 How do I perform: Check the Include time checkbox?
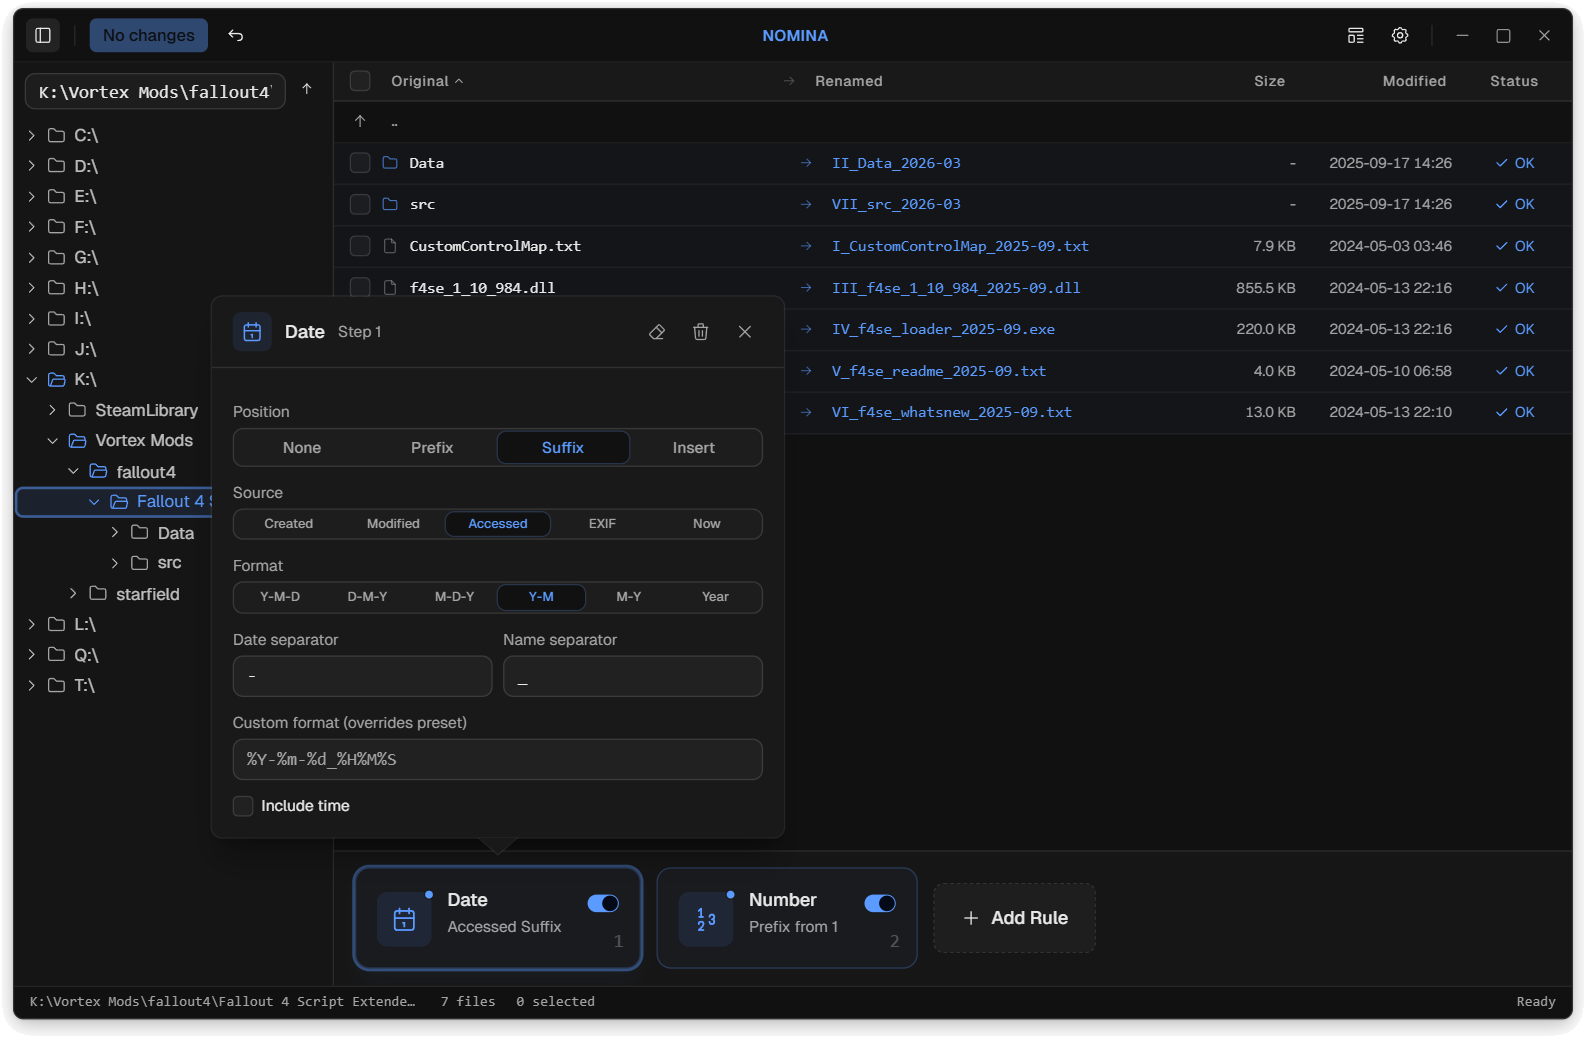coord(243,806)
